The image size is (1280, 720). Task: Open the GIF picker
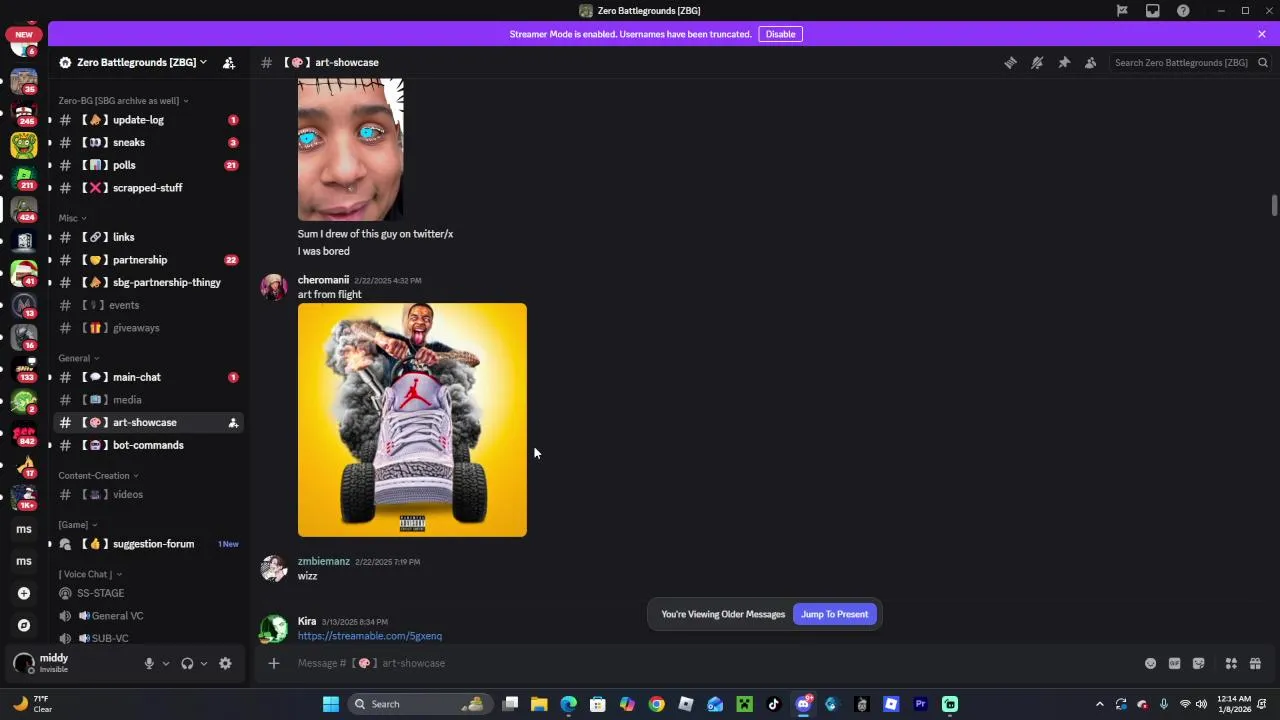click(1174, 663)
